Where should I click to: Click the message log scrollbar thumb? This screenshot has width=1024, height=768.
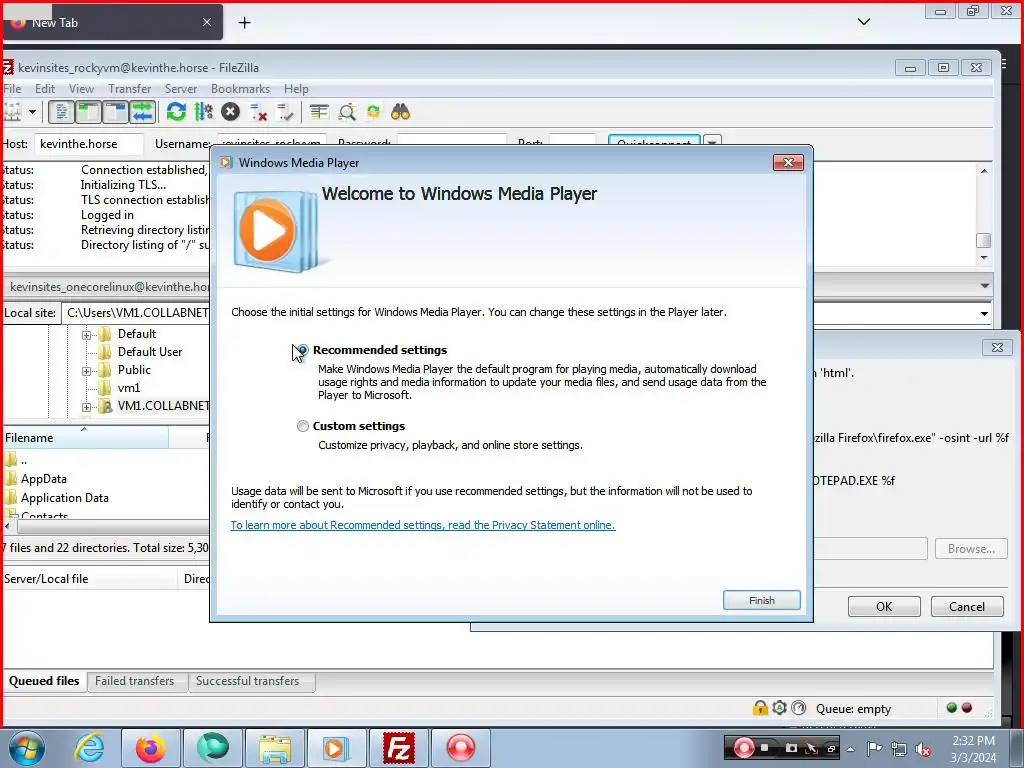coord(984,240)
